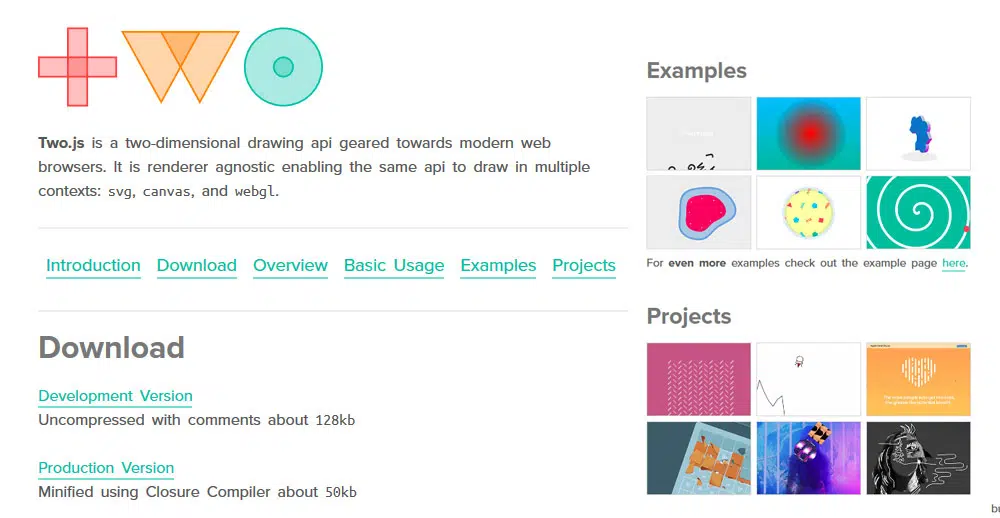Open the Basic Usage nav link
Image resolution: width=1000 pixels, height=518 pixels.
click(394, 265)
